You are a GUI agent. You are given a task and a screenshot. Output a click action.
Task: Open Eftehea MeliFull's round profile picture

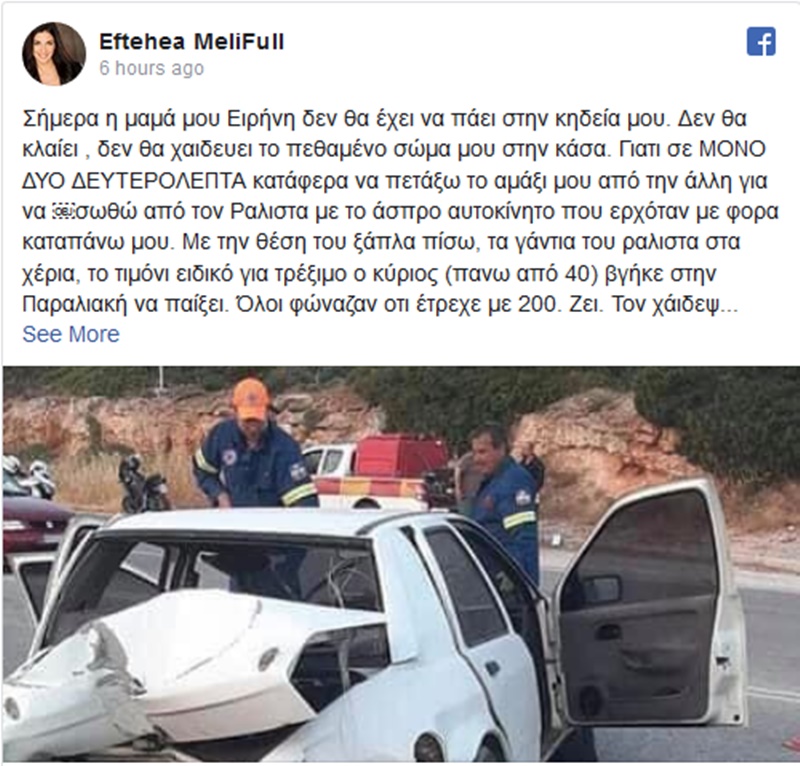[54, 54]
